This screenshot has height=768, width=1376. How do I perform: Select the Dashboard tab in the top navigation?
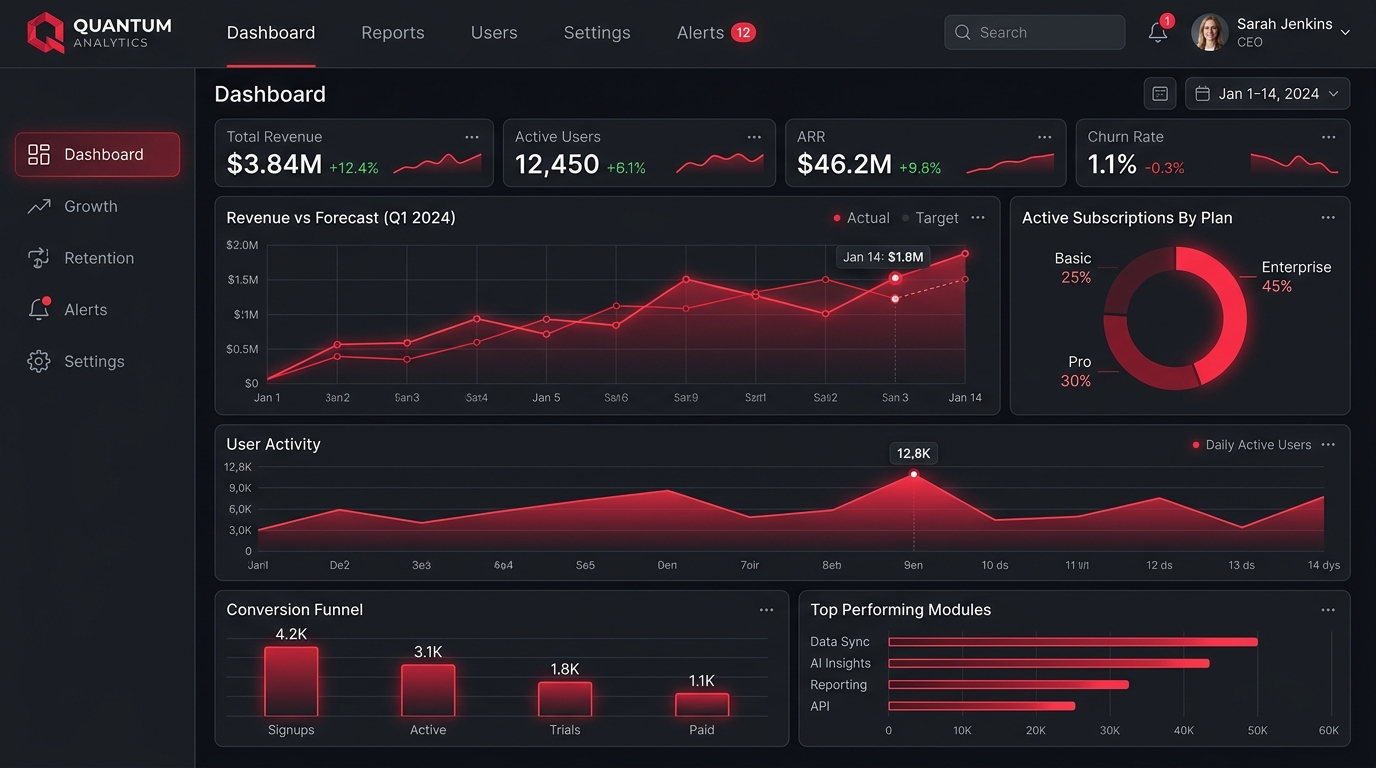click(x=271, y=33)
